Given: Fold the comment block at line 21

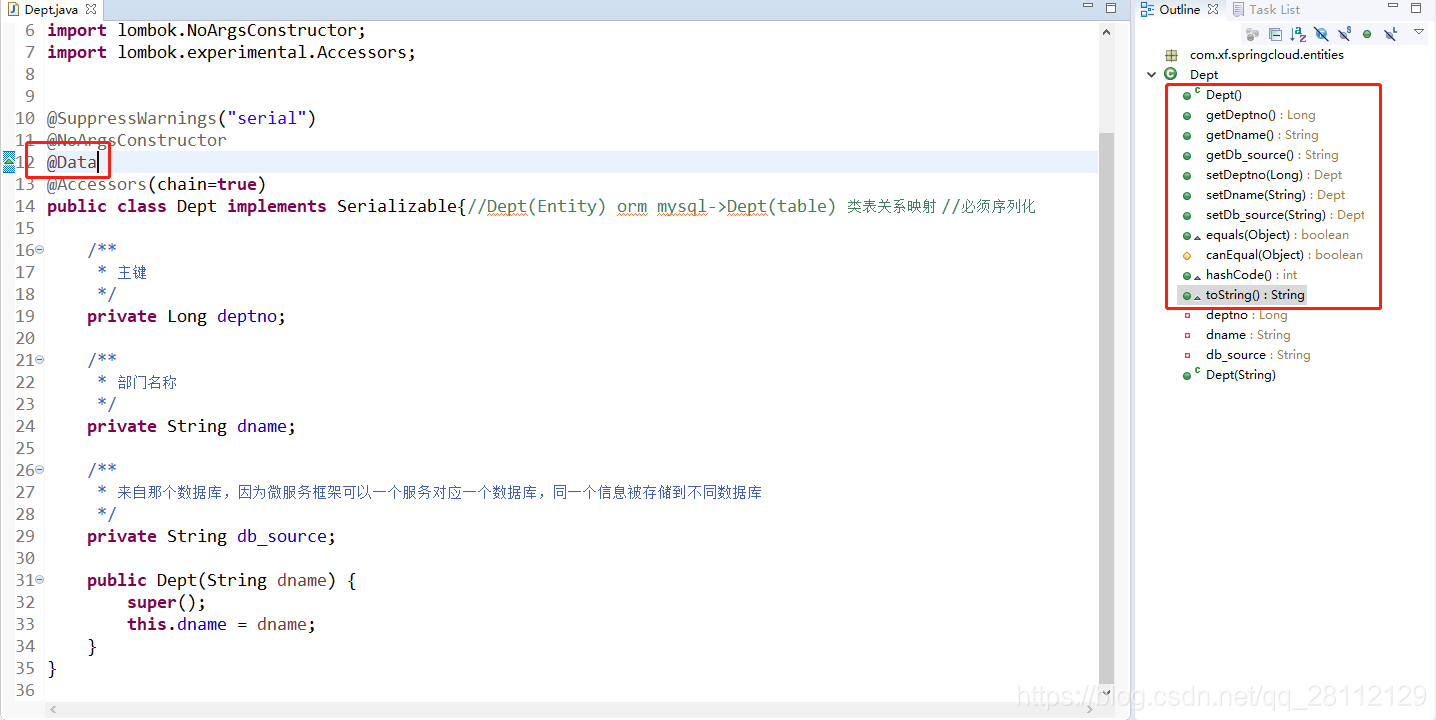Looking at the screenshot, I should pos(40,360).
